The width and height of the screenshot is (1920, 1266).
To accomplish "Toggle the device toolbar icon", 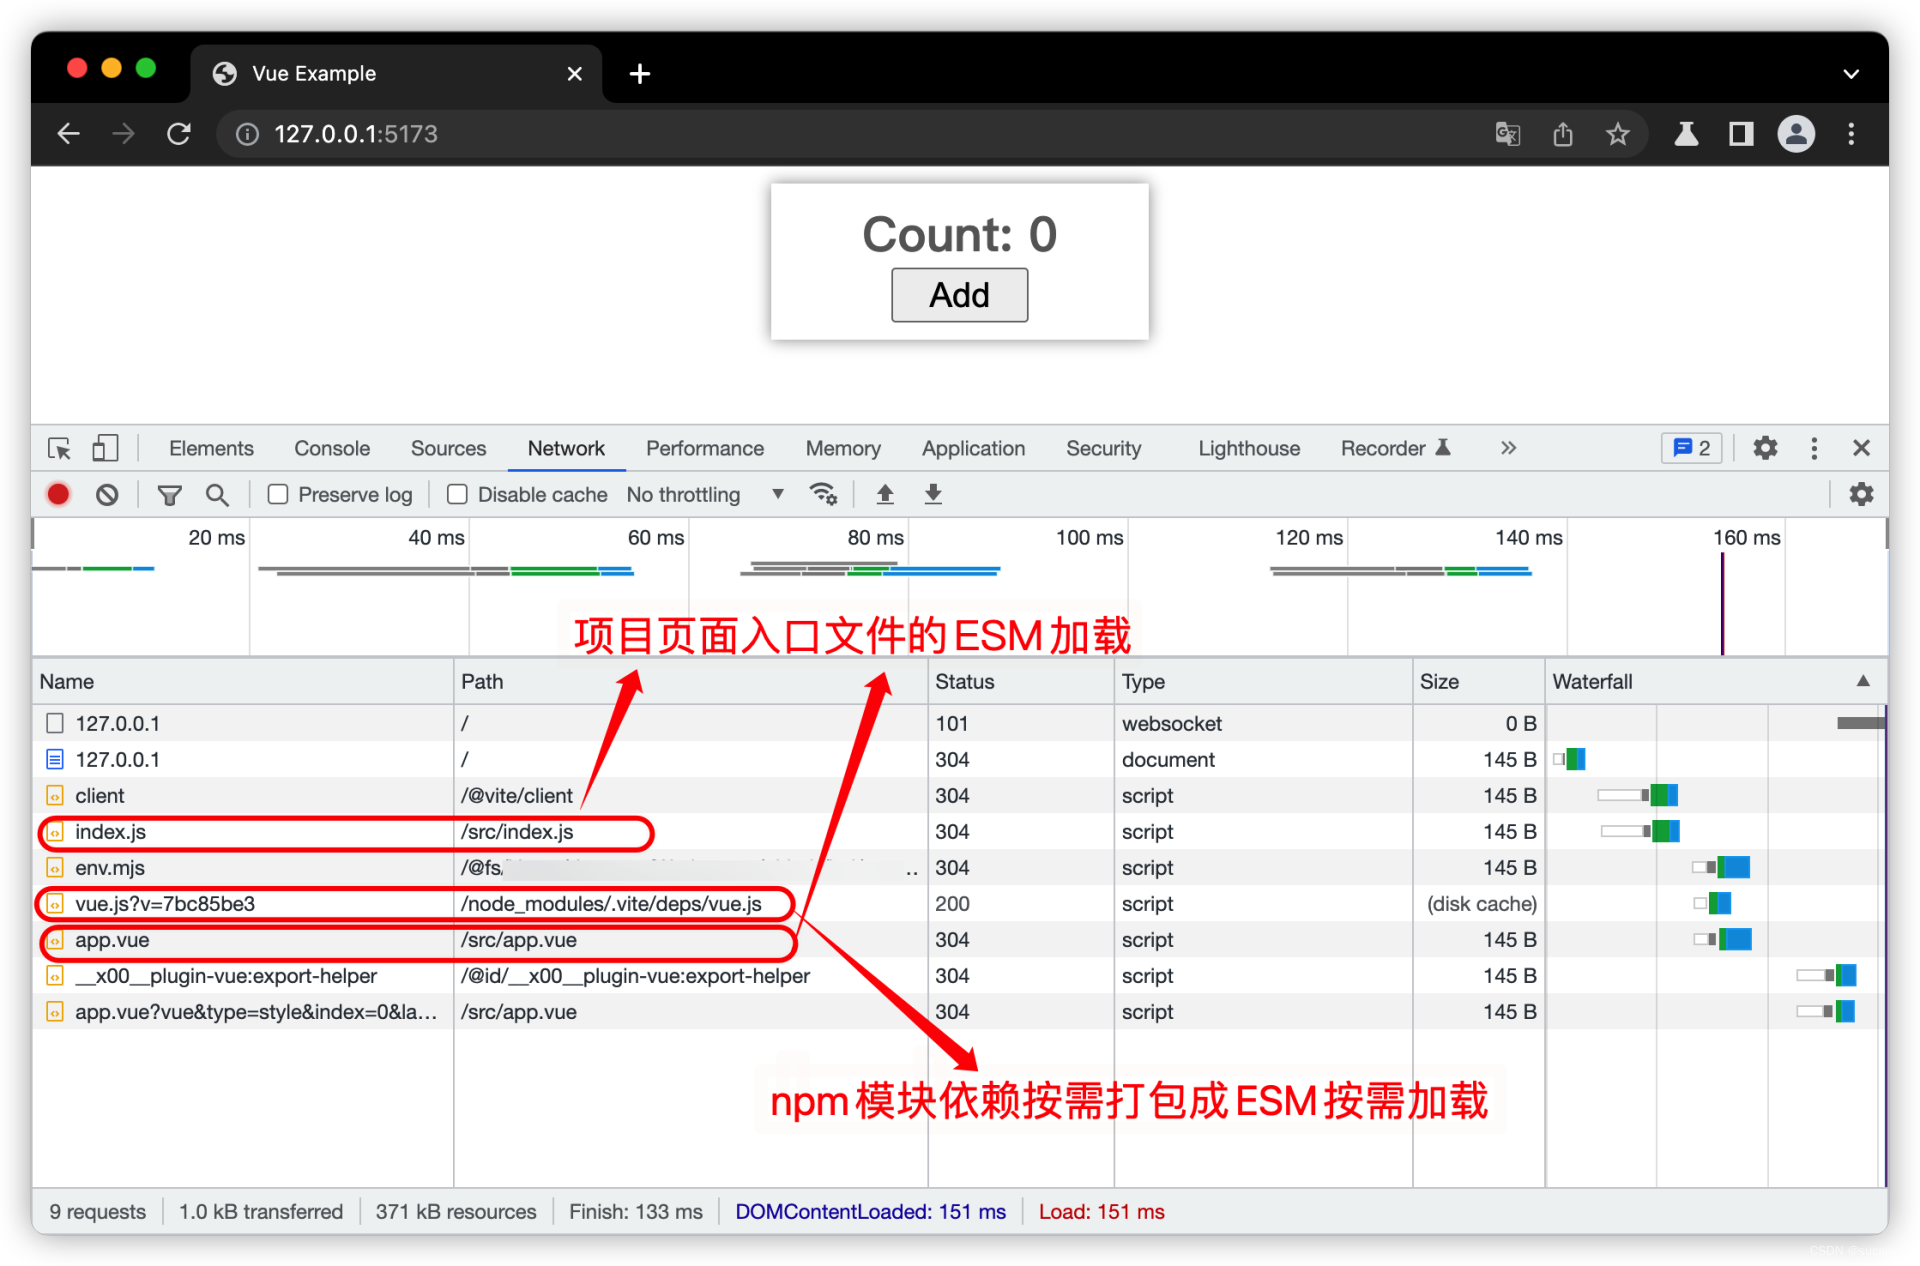I will click(x=105, y=448).
